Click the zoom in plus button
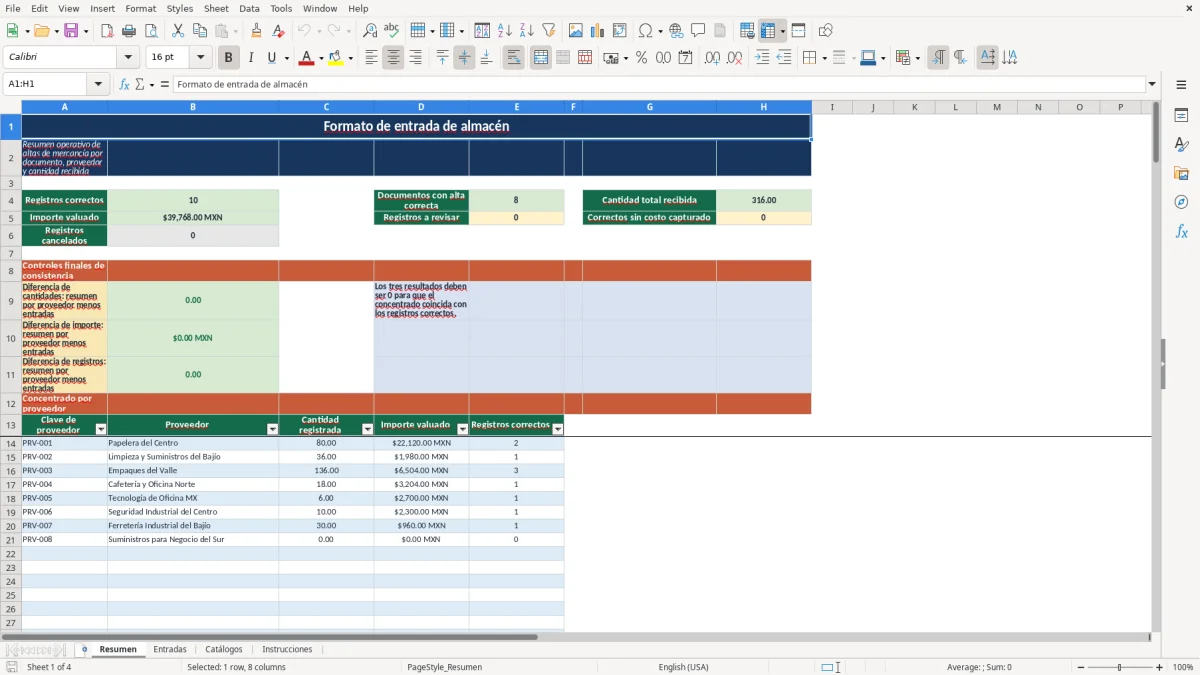Viewport: 1200px width, 675px height. 1160,667
